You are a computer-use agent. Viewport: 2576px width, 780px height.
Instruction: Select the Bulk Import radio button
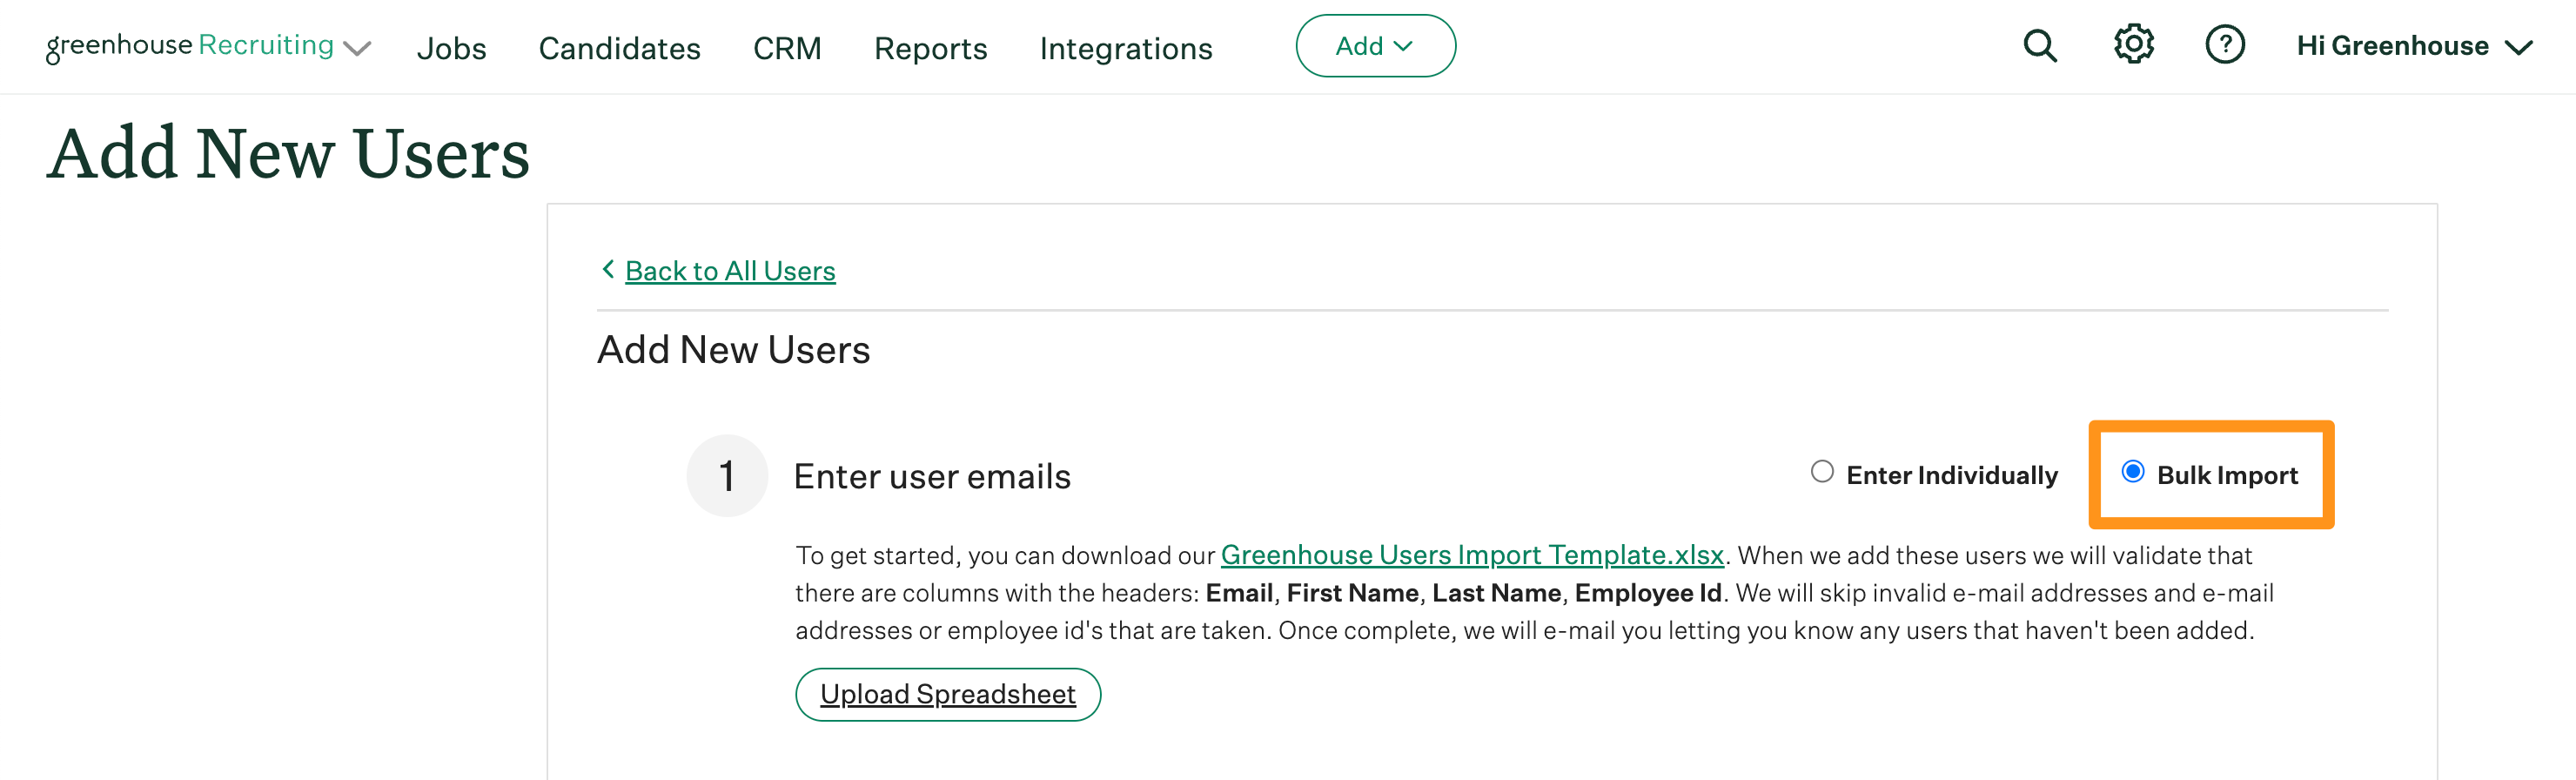point(2132,471)
